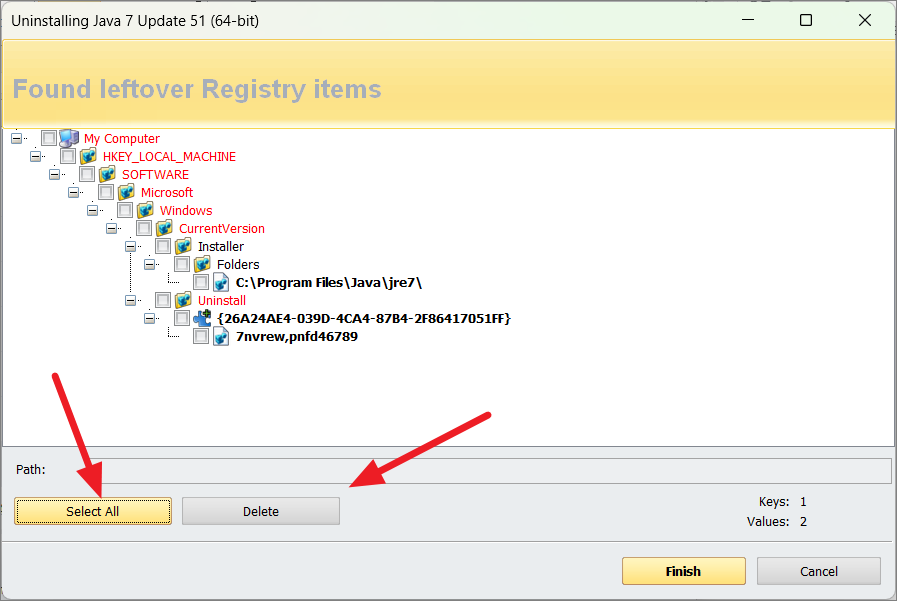Select the Installer tree label
Image resolution: width=897 pixels, height=601 pixels.
tap(221, 246)
